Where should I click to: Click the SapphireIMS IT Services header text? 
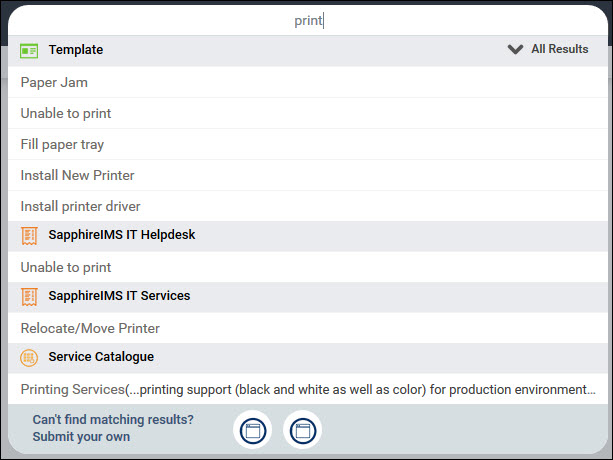pyautogui.click(x=119, y=296)
